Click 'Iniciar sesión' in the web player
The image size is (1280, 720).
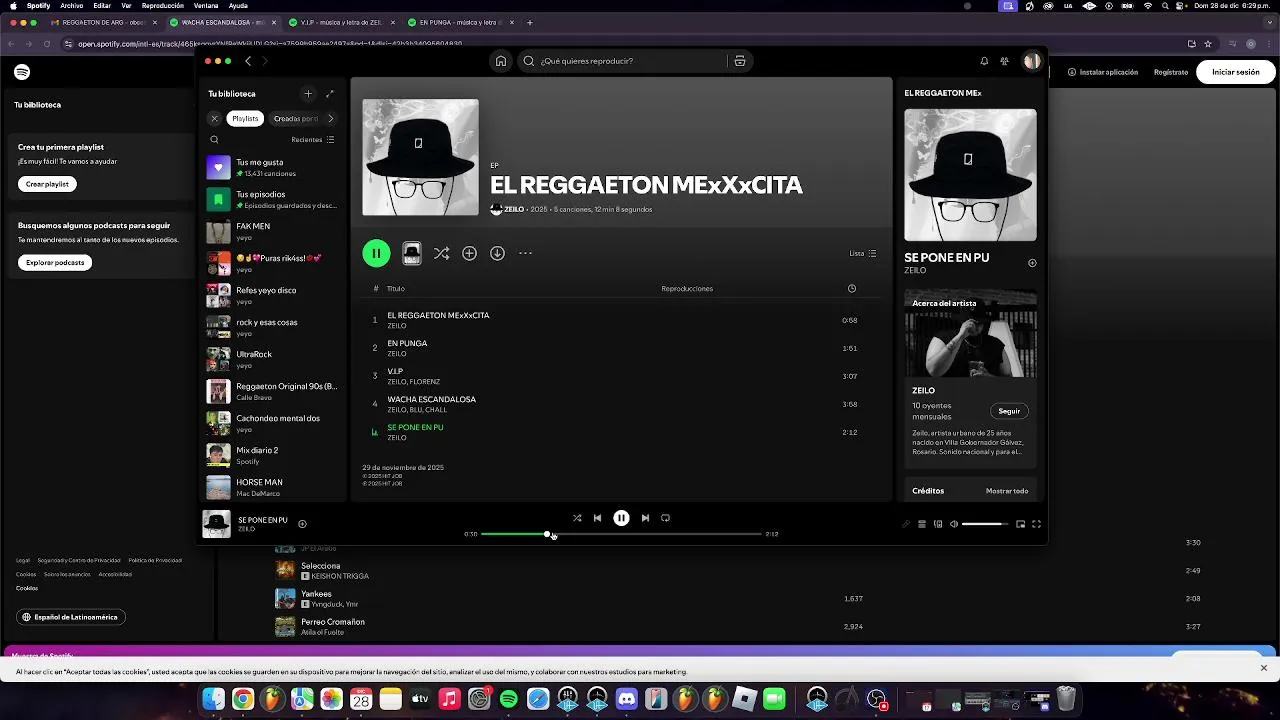point(1236,72)
